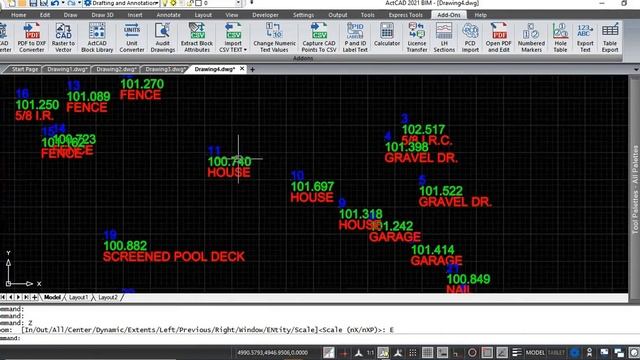Launch the Raster to Vector tool
Screen dimensions: 640x360
63,38
